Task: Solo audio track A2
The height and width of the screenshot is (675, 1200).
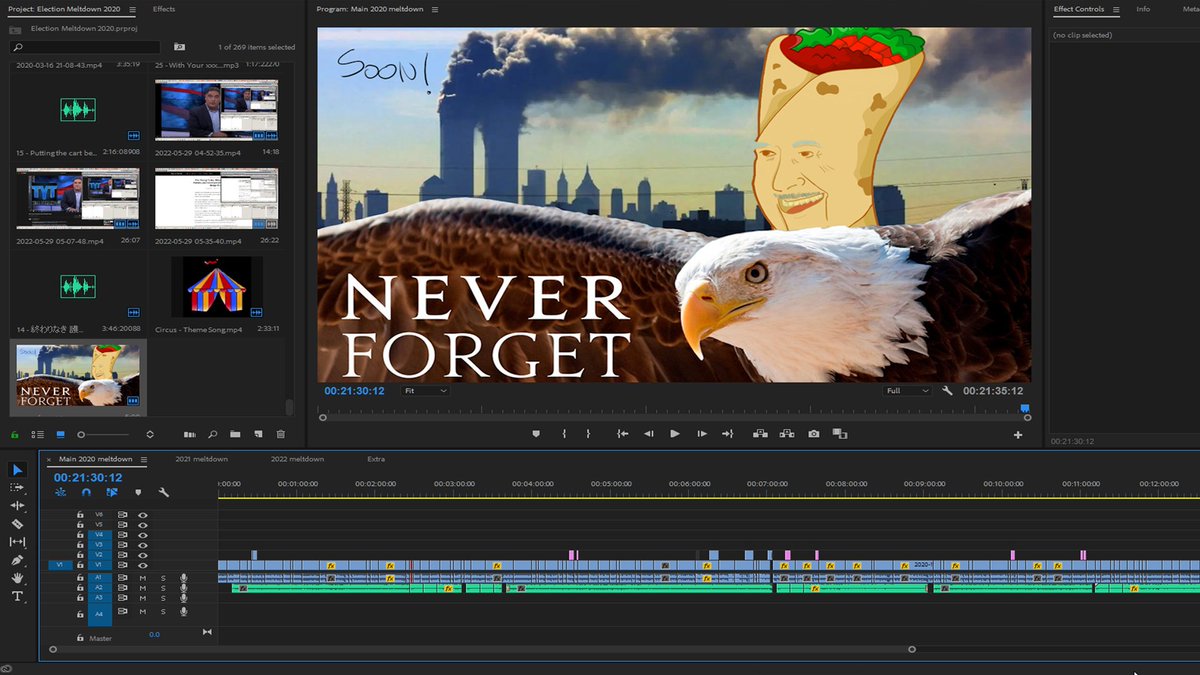Action: pyautogui.click(x=163, y=588)
